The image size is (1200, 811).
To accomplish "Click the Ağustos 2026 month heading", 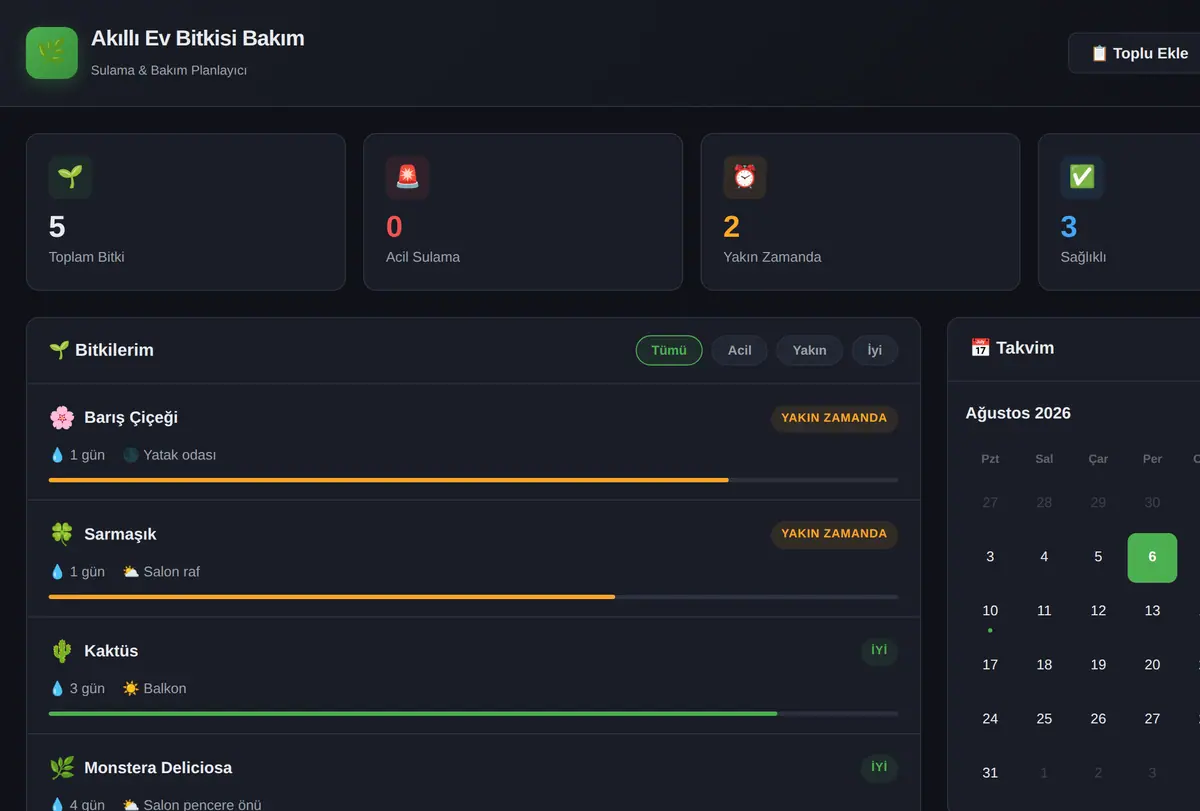I will (1018, 413).
